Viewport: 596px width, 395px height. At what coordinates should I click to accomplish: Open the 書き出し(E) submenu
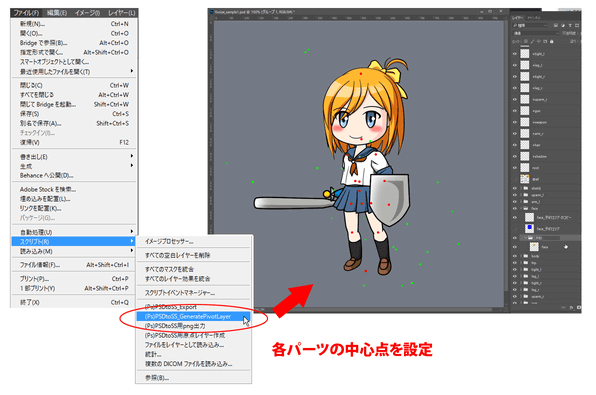point(74,157)
